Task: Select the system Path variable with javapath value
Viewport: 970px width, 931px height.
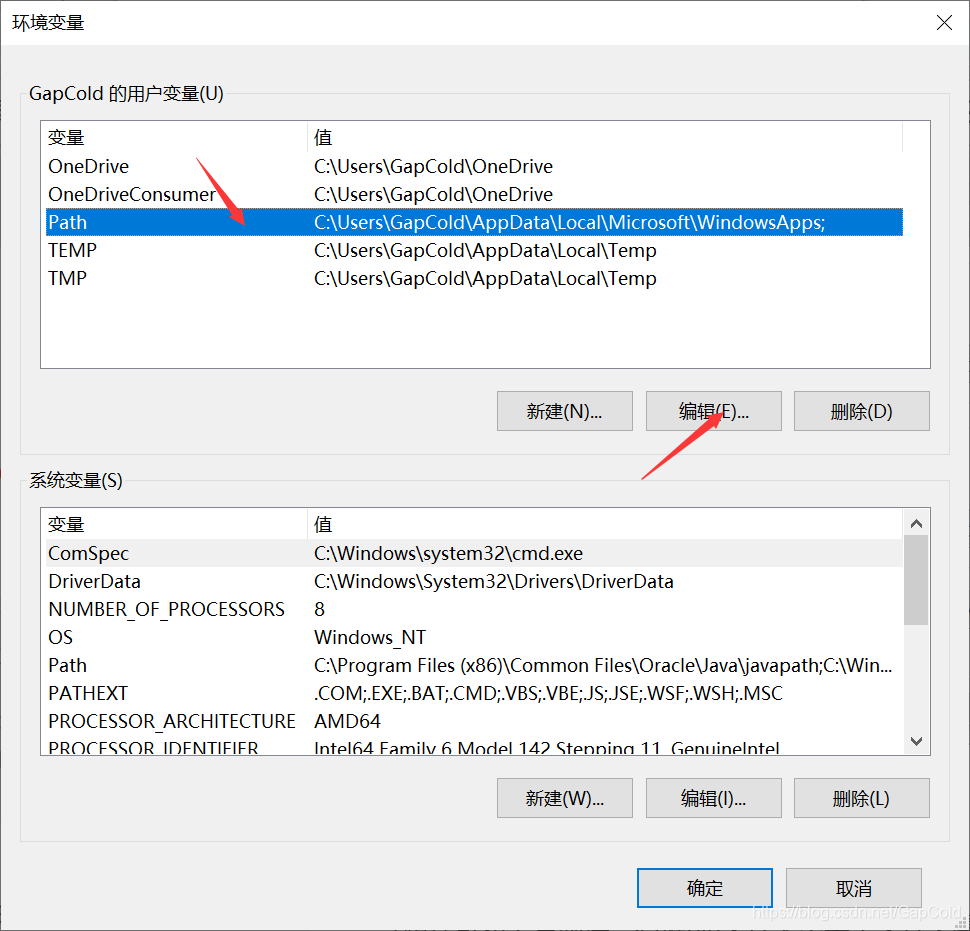Action: pyautogui.click(x=474, y=665)
